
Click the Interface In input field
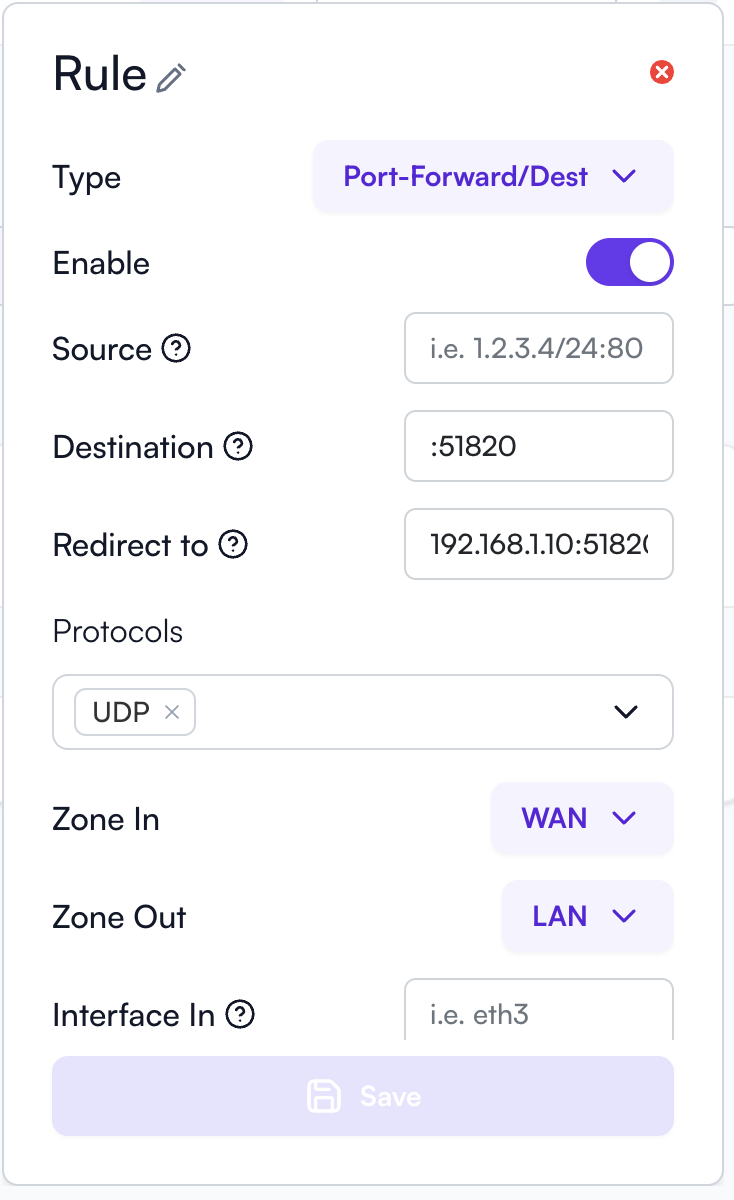(538, 1012)
